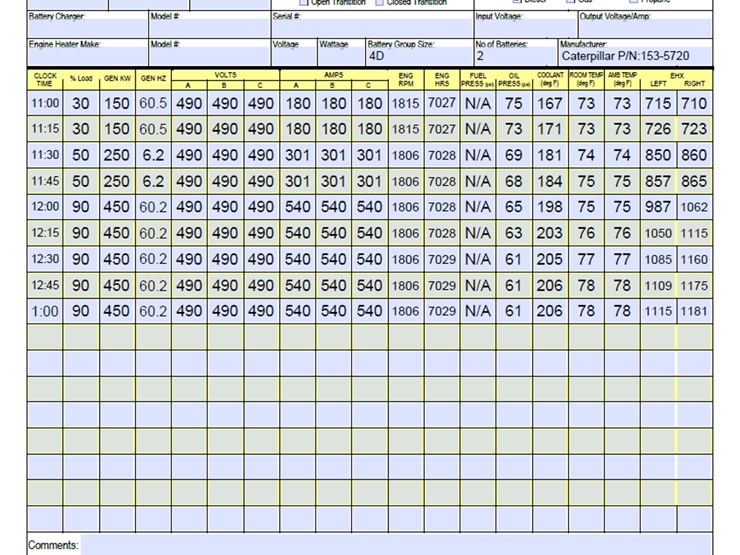740x555 pixels.
Task: Select EHX Right cell showing 1181
Action: [693, 311]
